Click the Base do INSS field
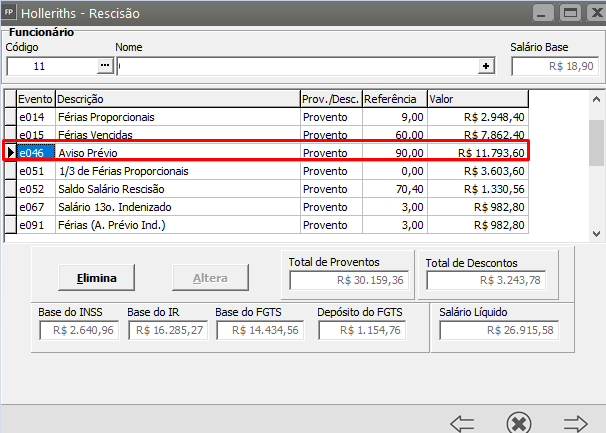Screen dimensions: 606x433 coord(79,330)
